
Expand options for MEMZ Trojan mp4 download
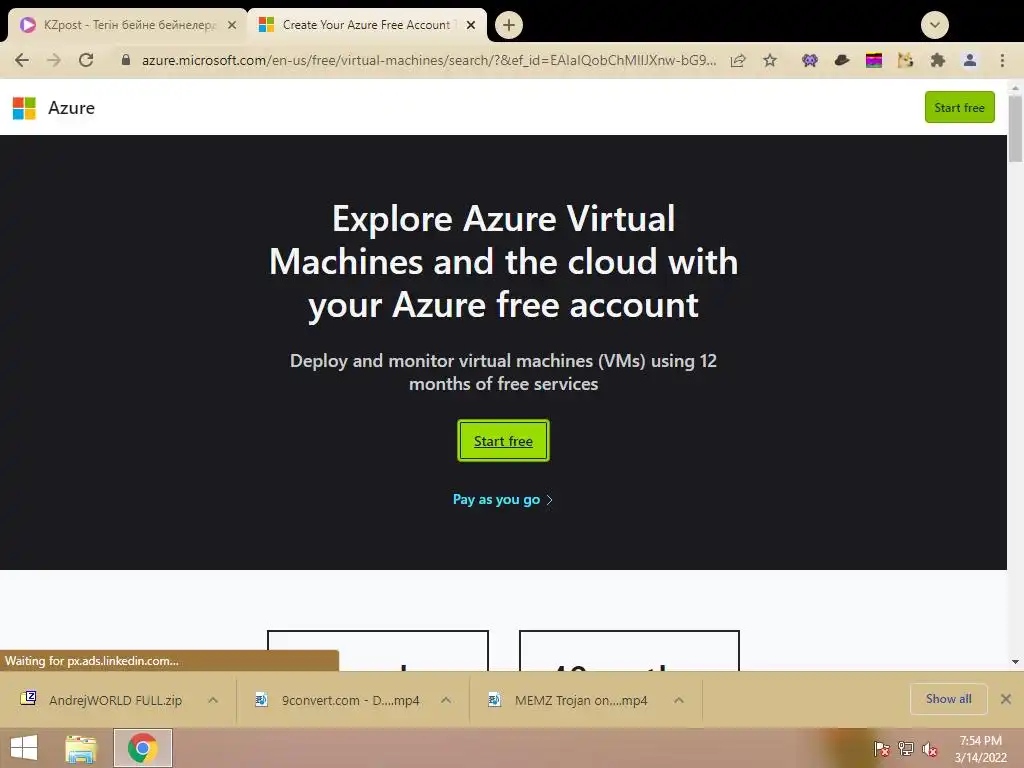point(679,700)
